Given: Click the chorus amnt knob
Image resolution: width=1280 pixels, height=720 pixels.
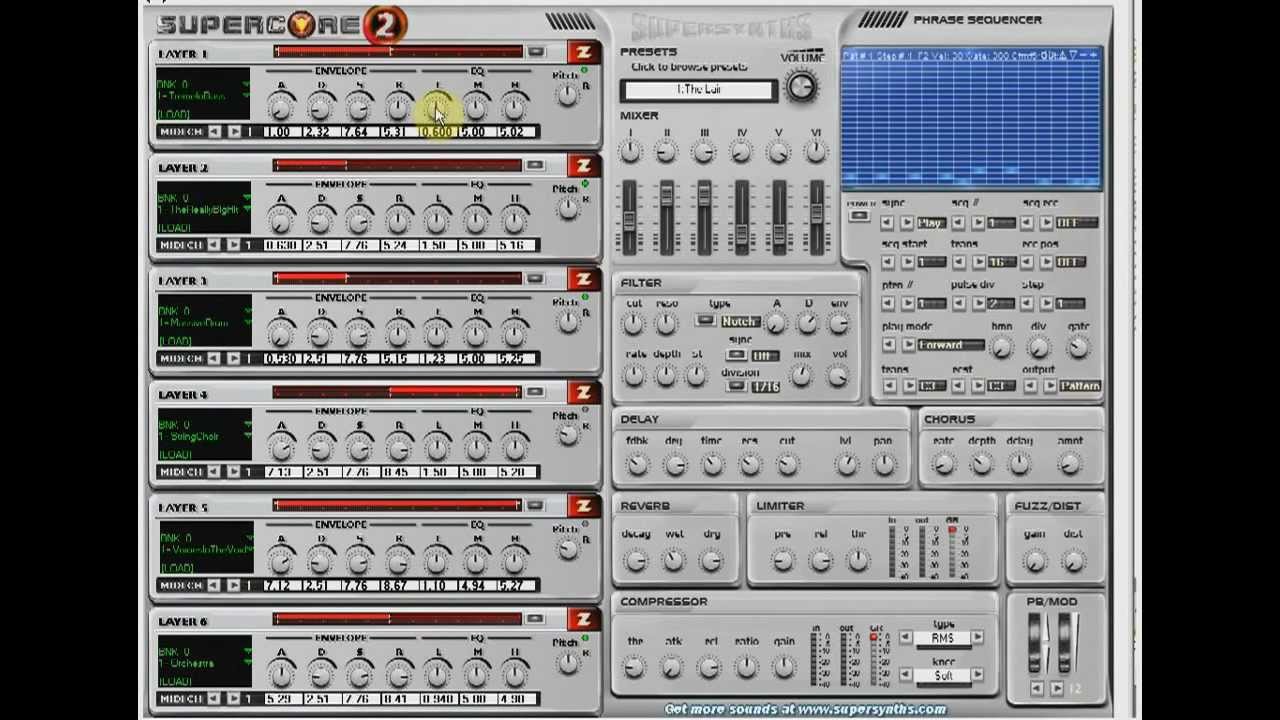Looking at the screenshot, I should (x=1070, y=465).
